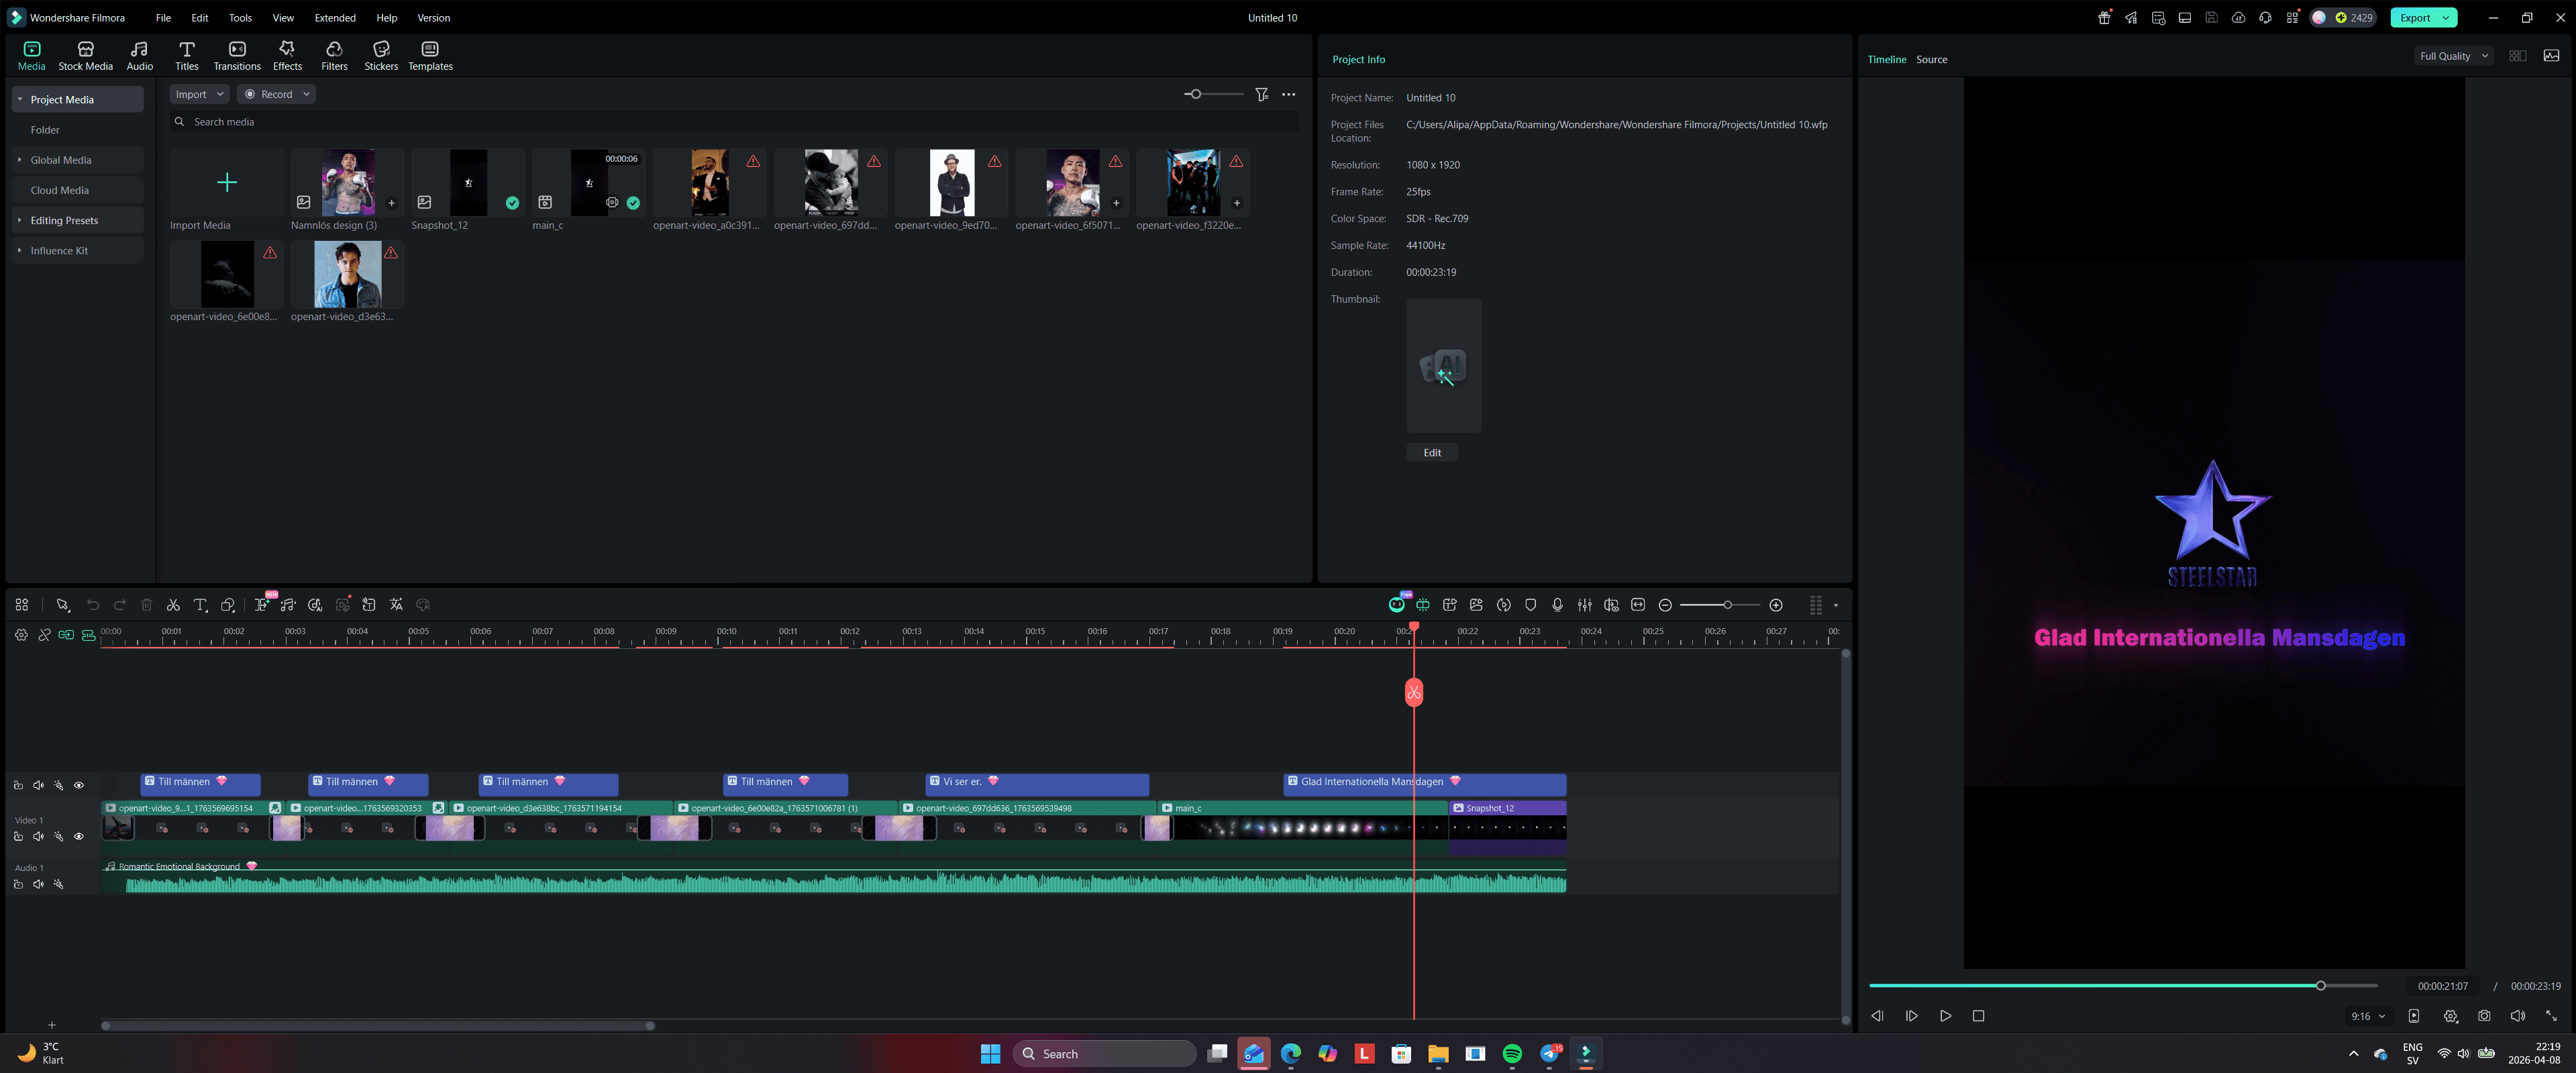Click the Export button

(2414, 18)
